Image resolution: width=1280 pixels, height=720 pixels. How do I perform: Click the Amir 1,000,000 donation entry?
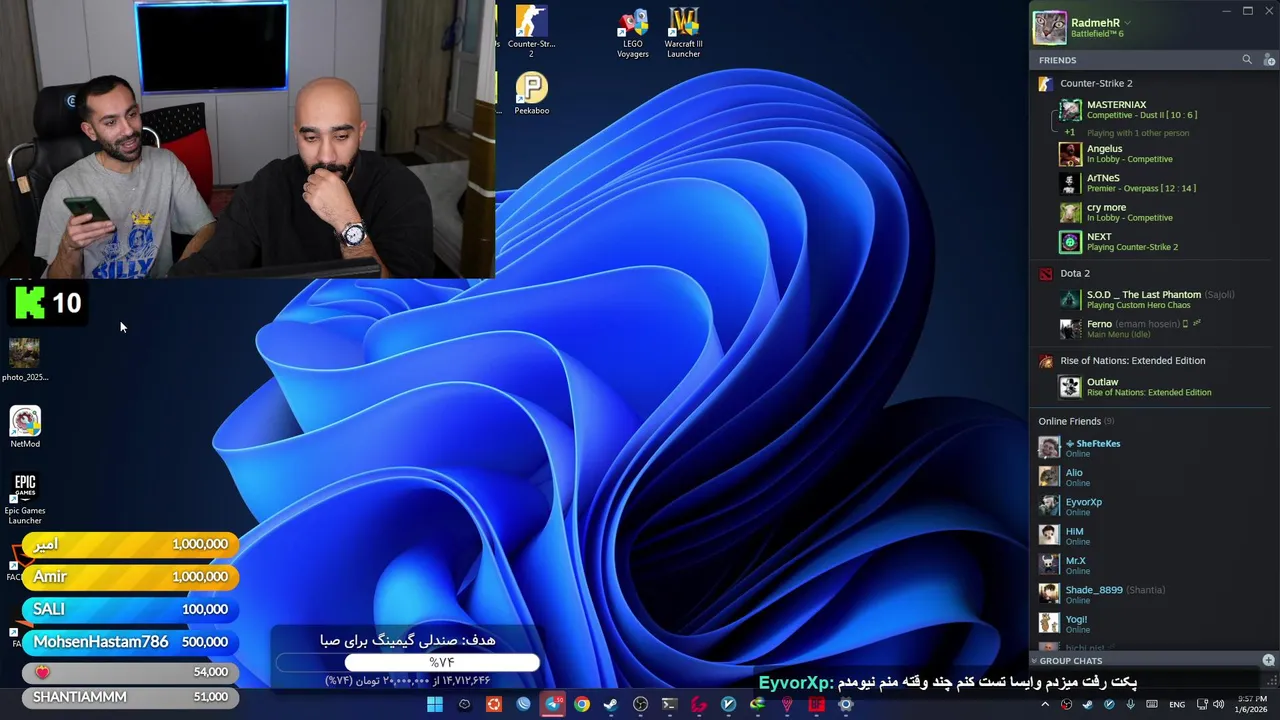tap(130, 577)
